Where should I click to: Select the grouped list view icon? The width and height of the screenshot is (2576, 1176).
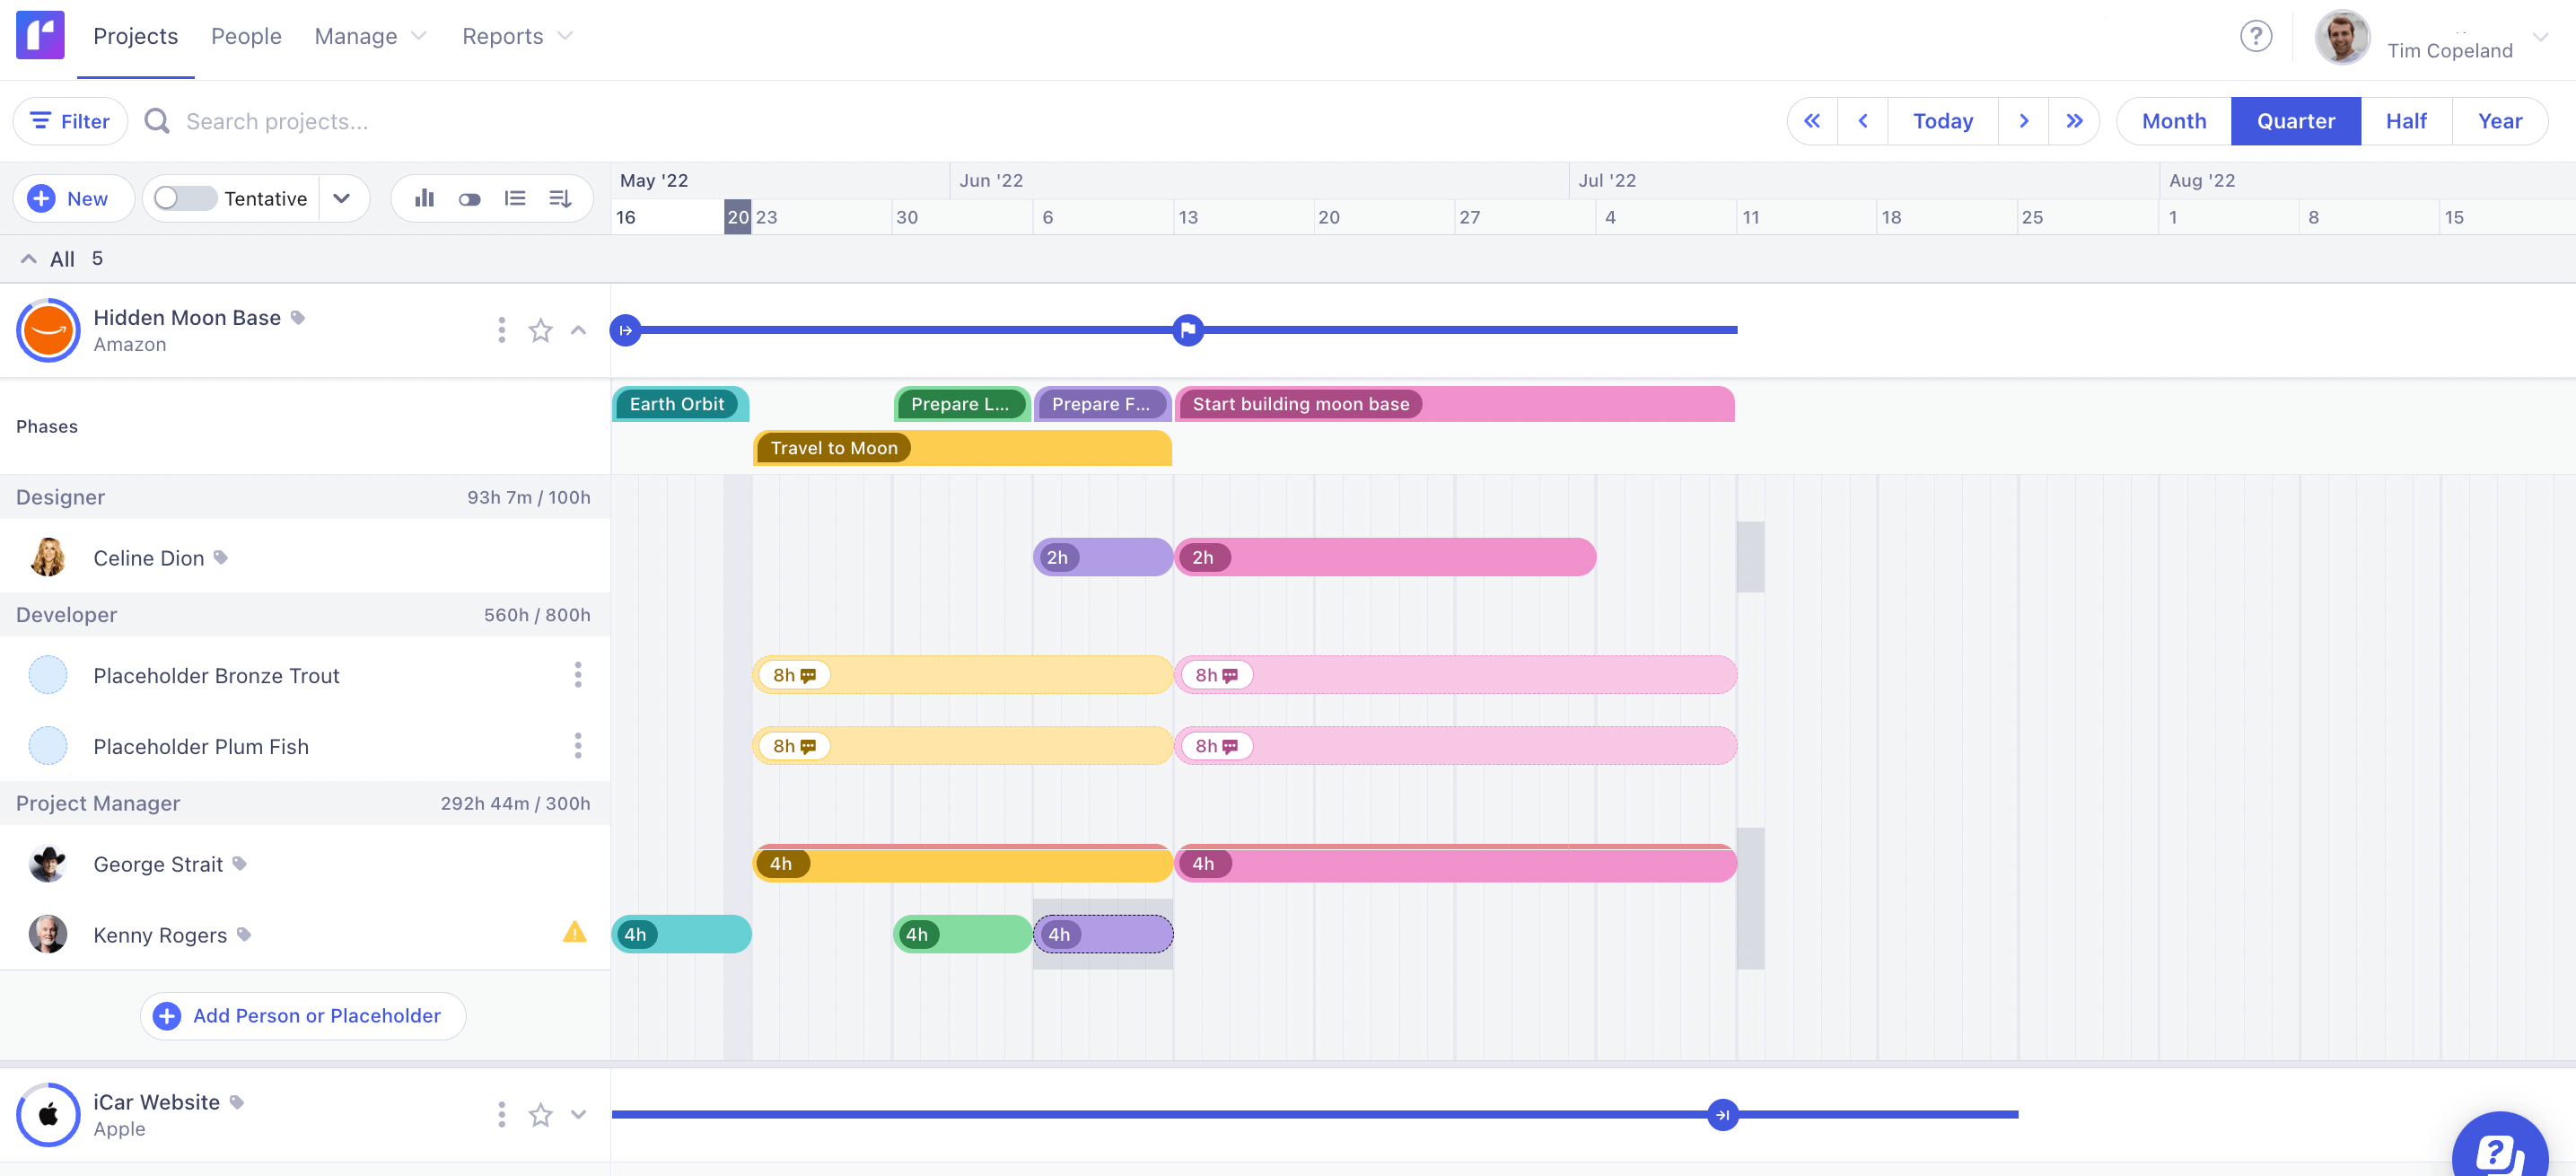coord(514,198)
